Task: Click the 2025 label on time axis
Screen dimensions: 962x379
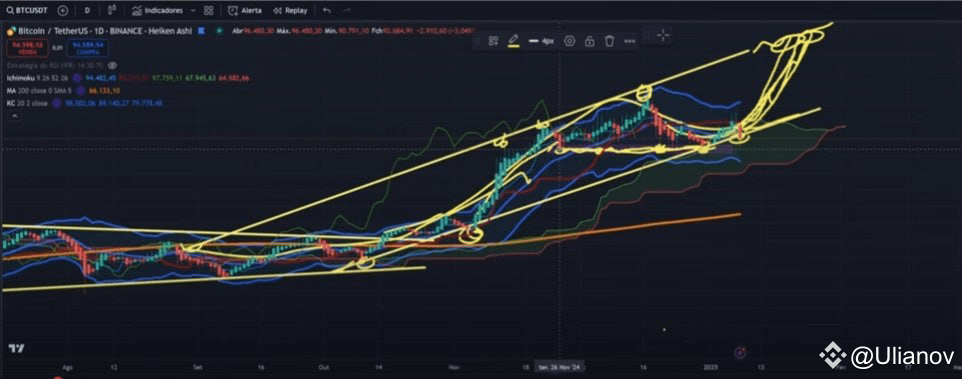Action: (x=710, y=367)
